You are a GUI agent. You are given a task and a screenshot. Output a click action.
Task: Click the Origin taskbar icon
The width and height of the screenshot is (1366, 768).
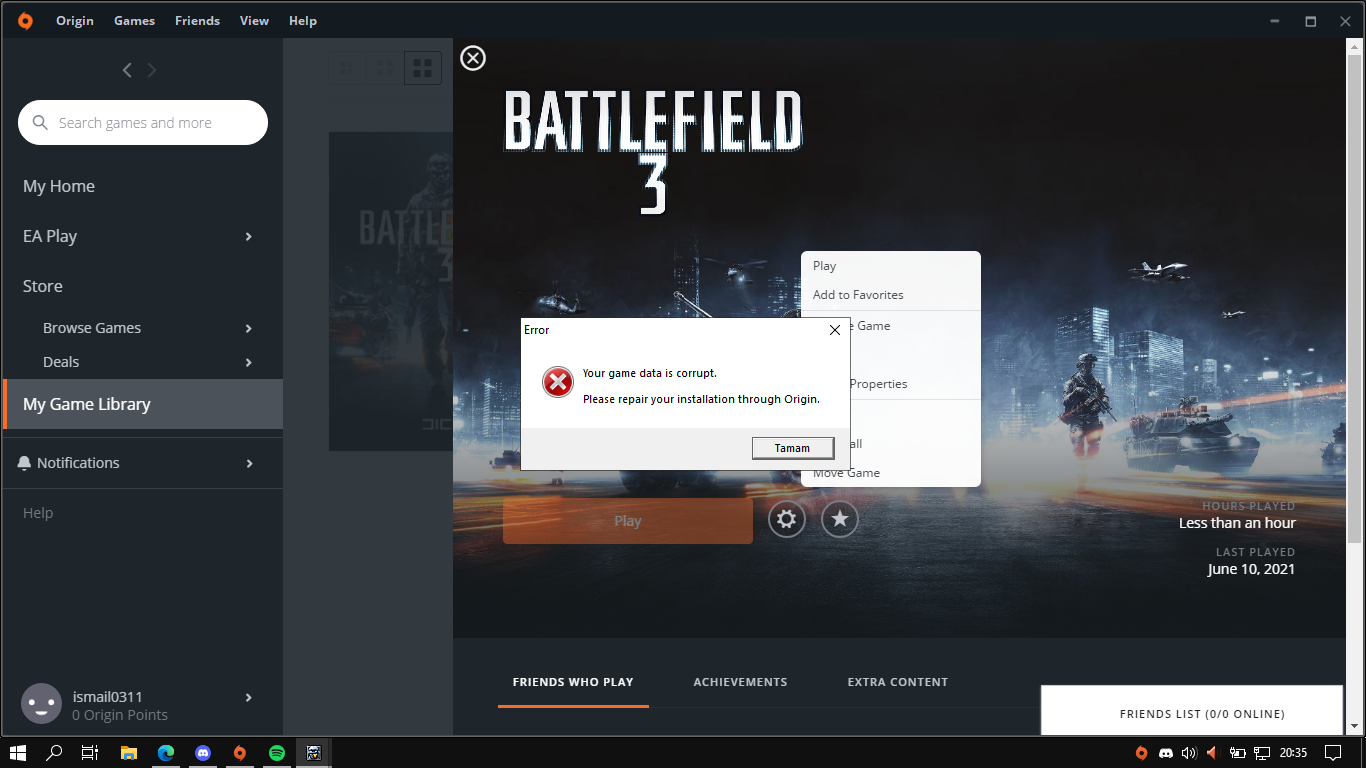point(240,753)
